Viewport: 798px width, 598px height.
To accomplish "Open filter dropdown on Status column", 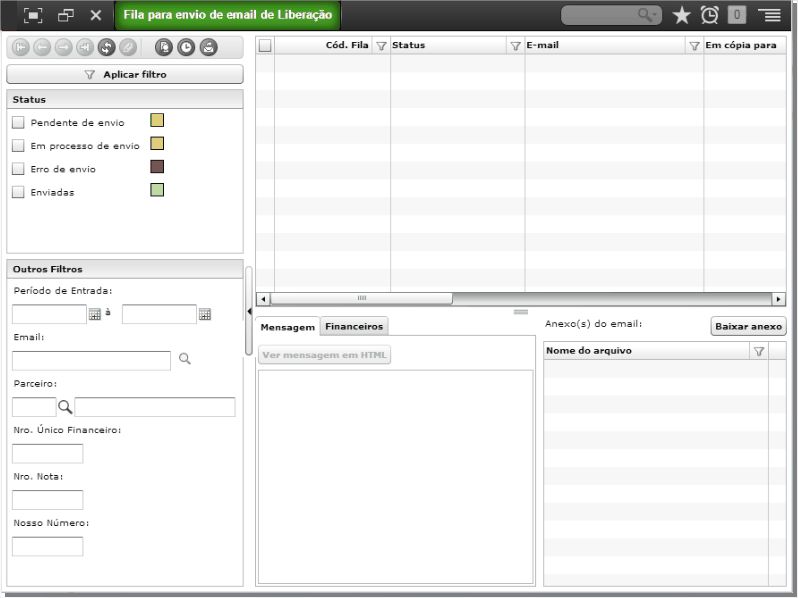I will click(515, 46).
